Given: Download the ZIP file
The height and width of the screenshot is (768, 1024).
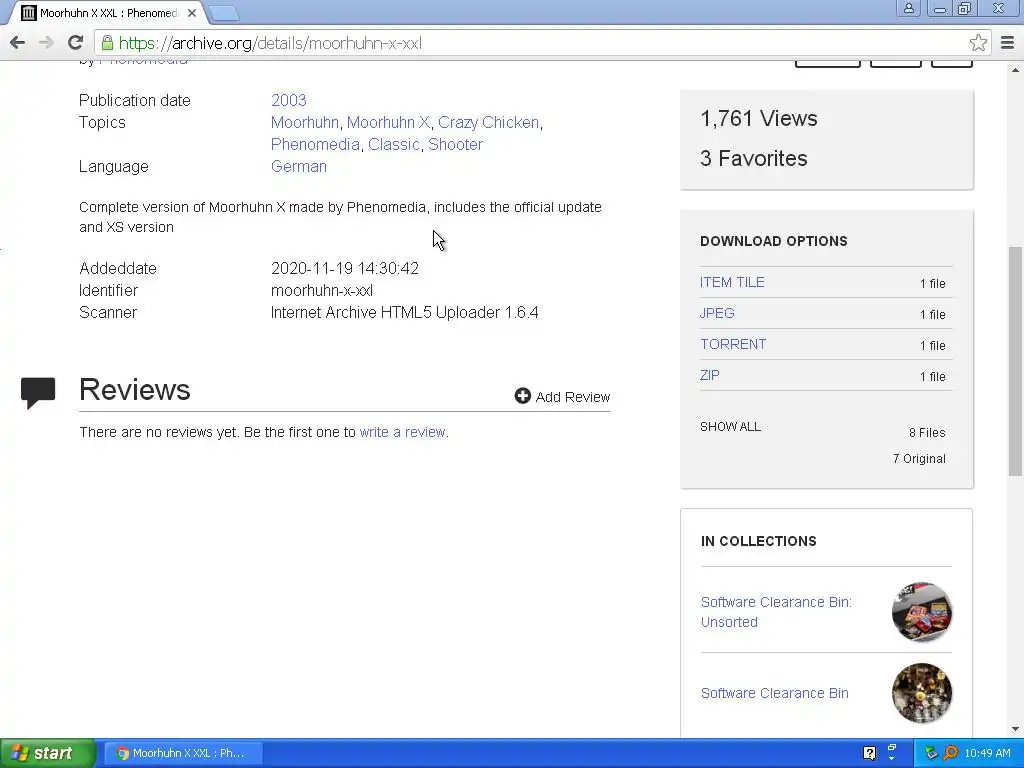Looking at the screenshot, I should [x=709, y=376].
